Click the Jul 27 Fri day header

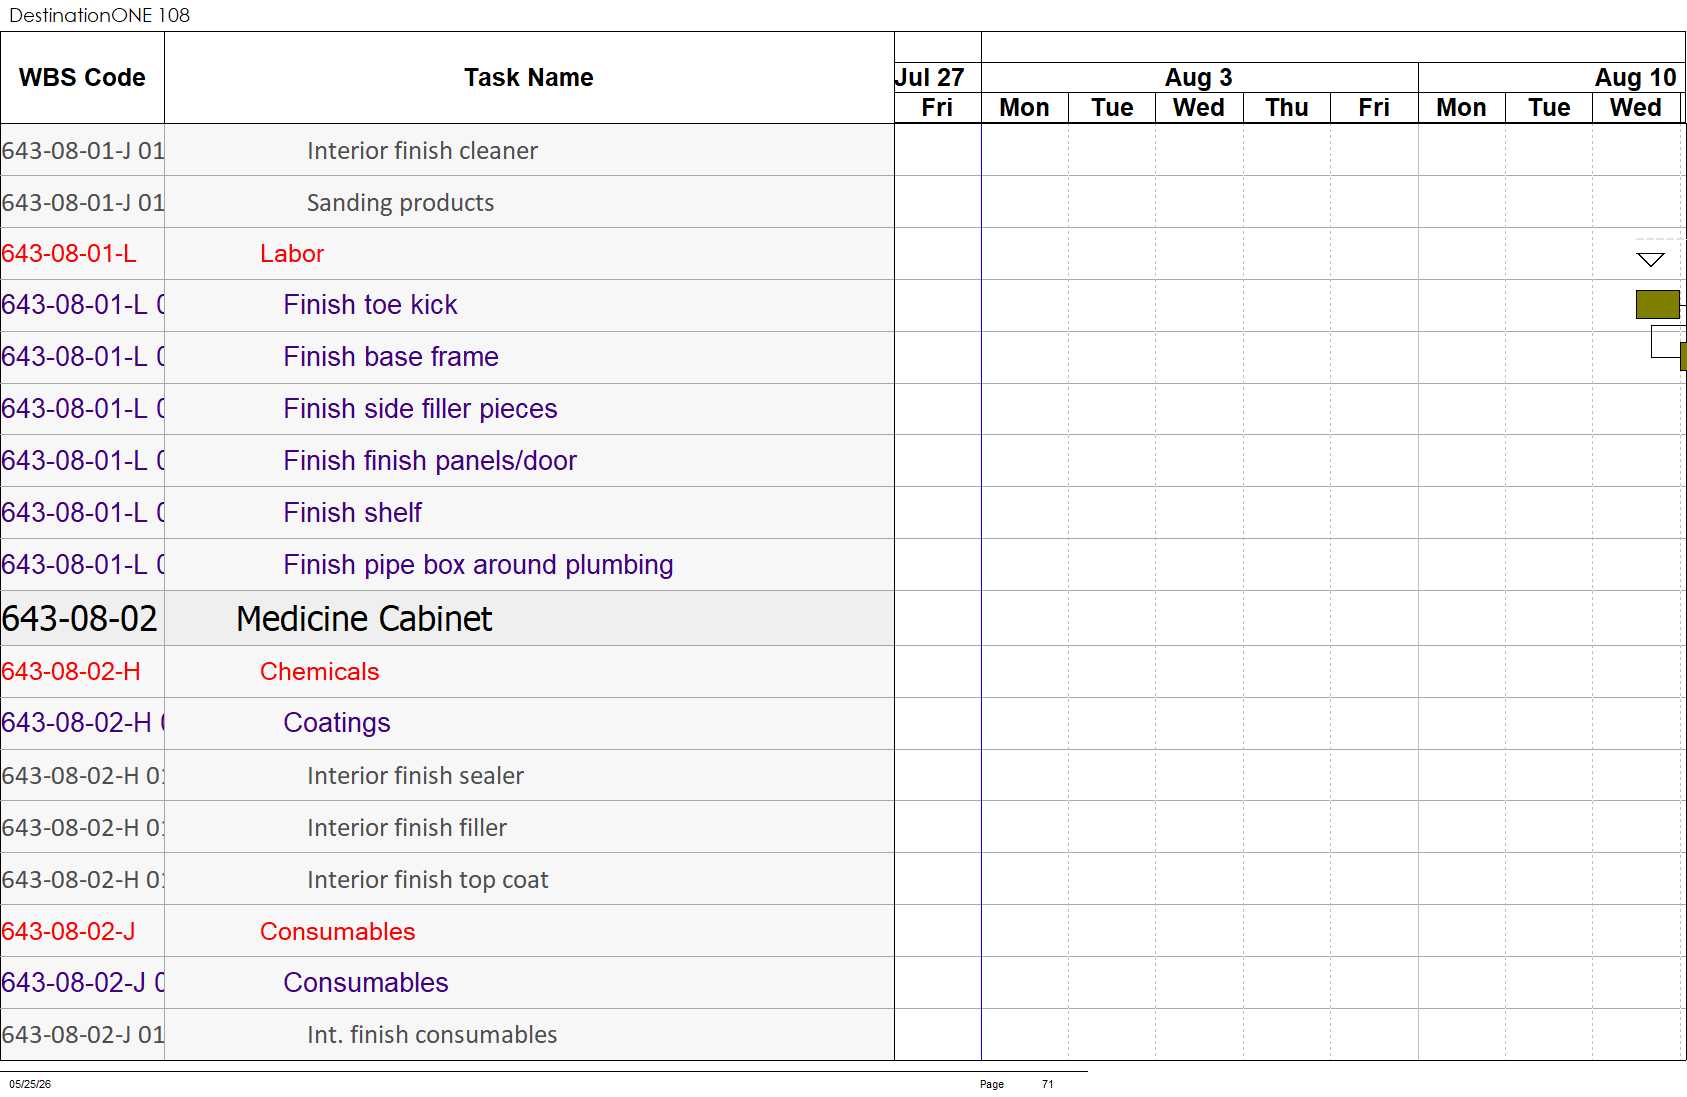pos(937,108)
